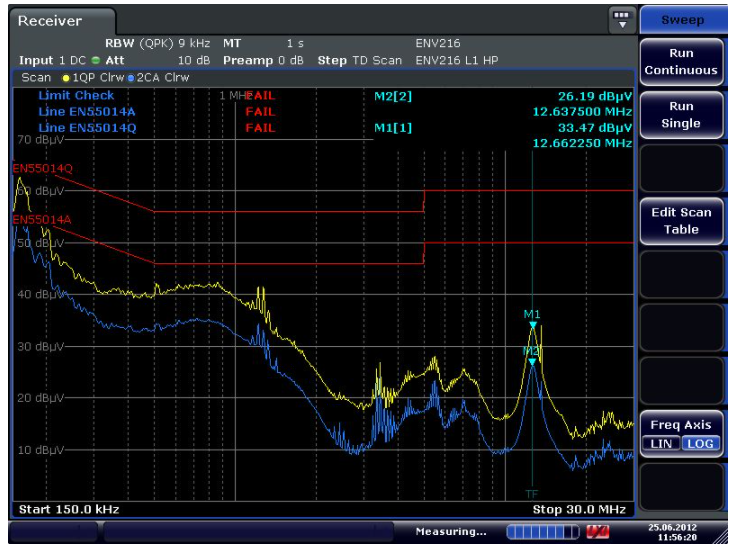Click Line EN55014A FAIL result
Viewport: 737px width, 544px height.
pos(260,112)
